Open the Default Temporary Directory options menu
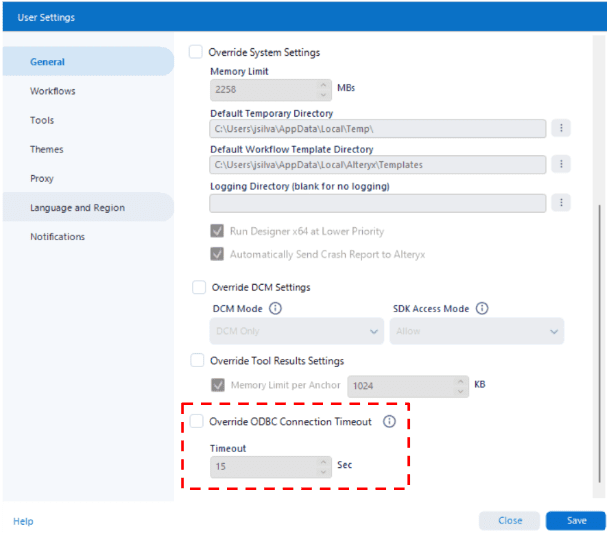 tap(561, 128)
